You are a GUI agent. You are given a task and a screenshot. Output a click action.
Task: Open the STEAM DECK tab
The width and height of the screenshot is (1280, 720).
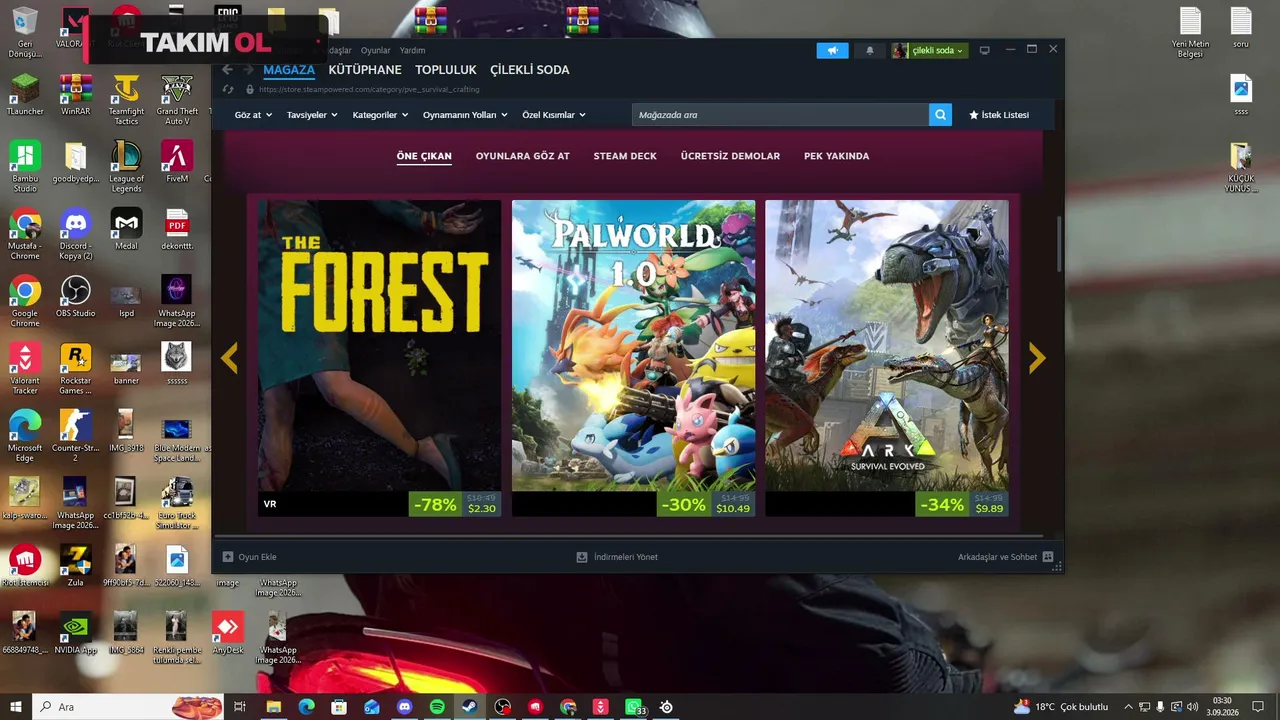click(x=625, y=156)
